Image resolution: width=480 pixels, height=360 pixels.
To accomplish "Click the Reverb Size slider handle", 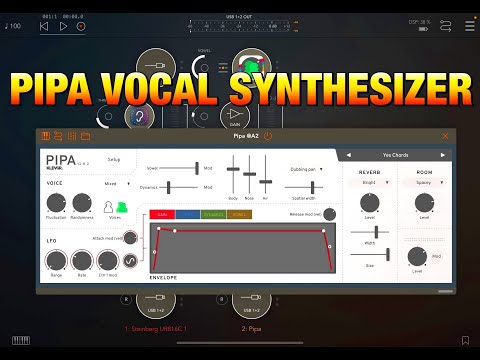I will [388, 255].
